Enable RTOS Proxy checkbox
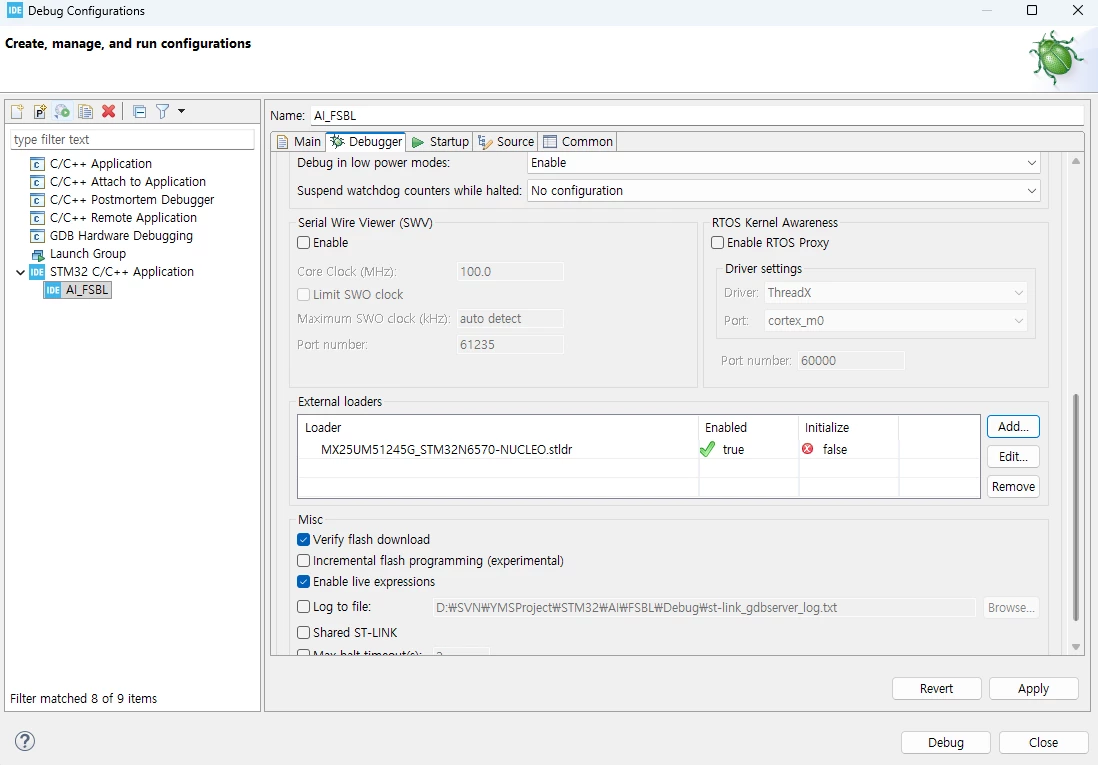1098x765 pixels. [717, 242]
